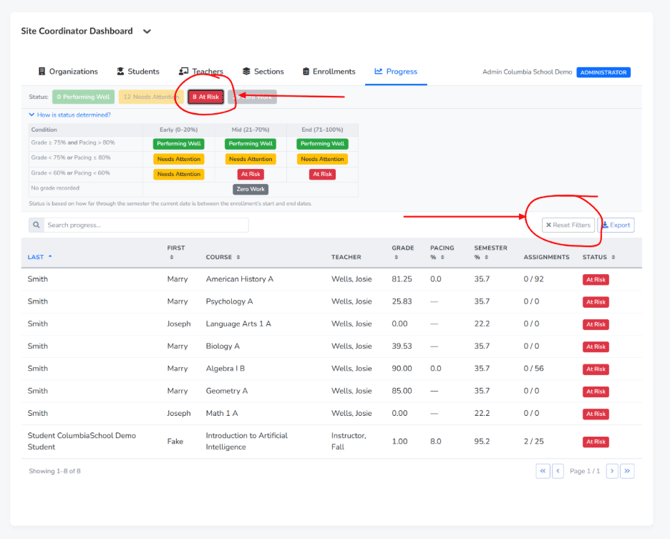This screenshot has height=539, width=670.
Task: Click the Language Arts 1 A course cell
Action: click(238, 324)
